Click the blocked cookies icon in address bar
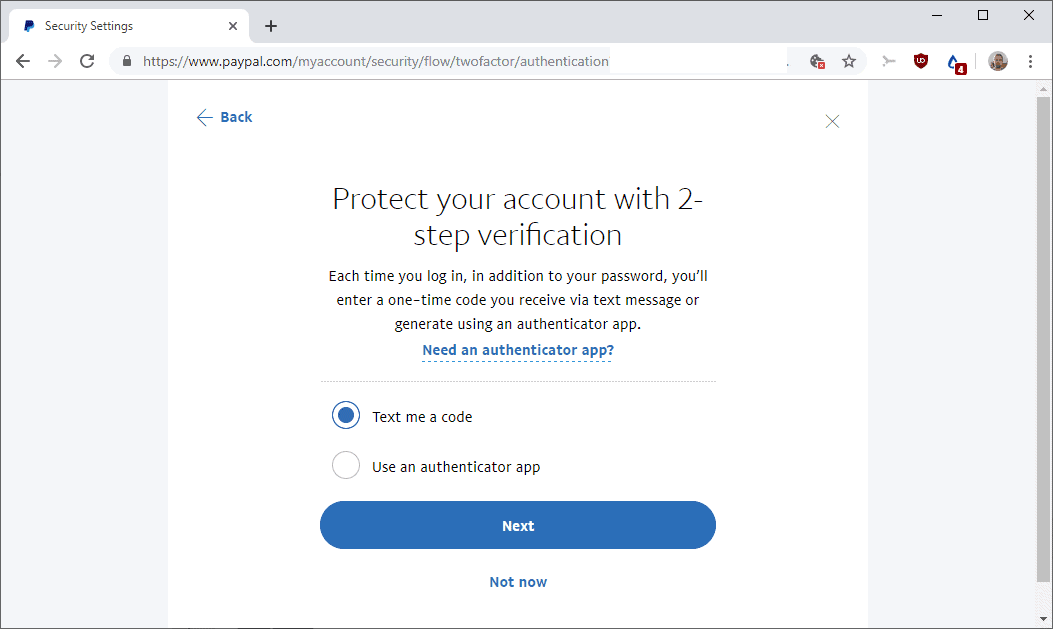Screen dimensions: 1053x629 tap(815, 61)
